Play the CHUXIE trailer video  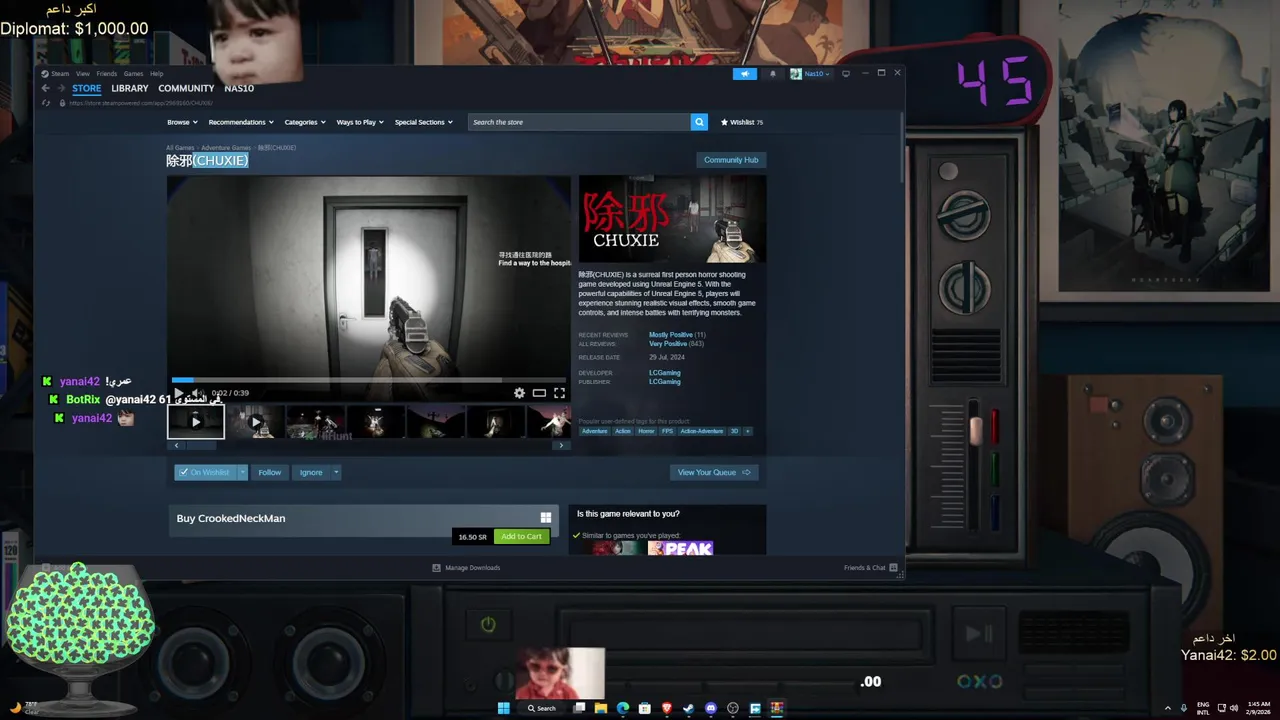point(179,393)
